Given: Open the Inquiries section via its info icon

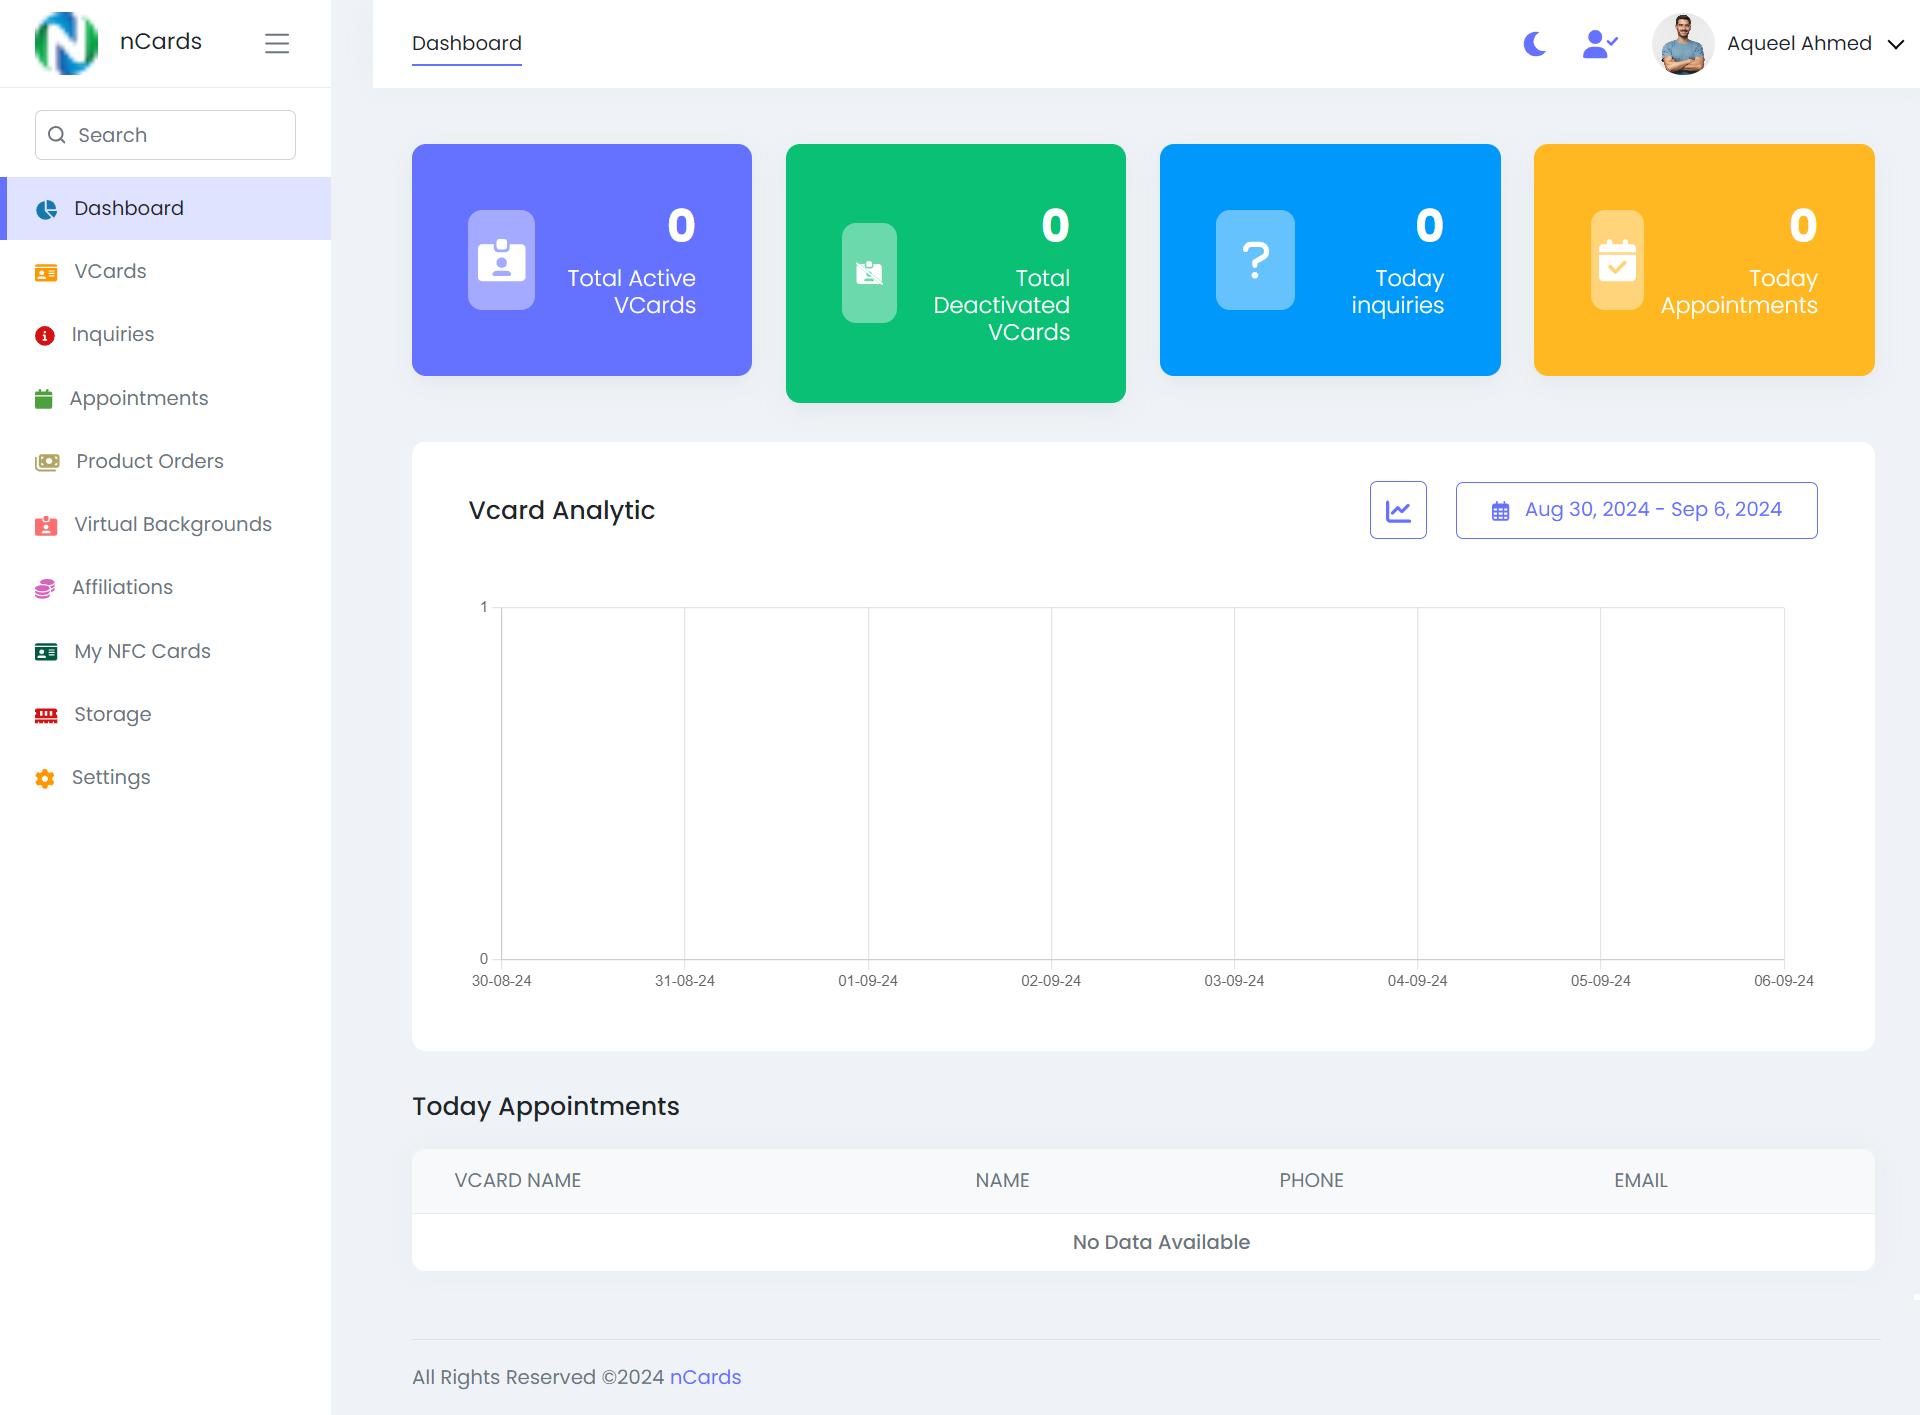Looking at the screenshot, I should [45, 335].
